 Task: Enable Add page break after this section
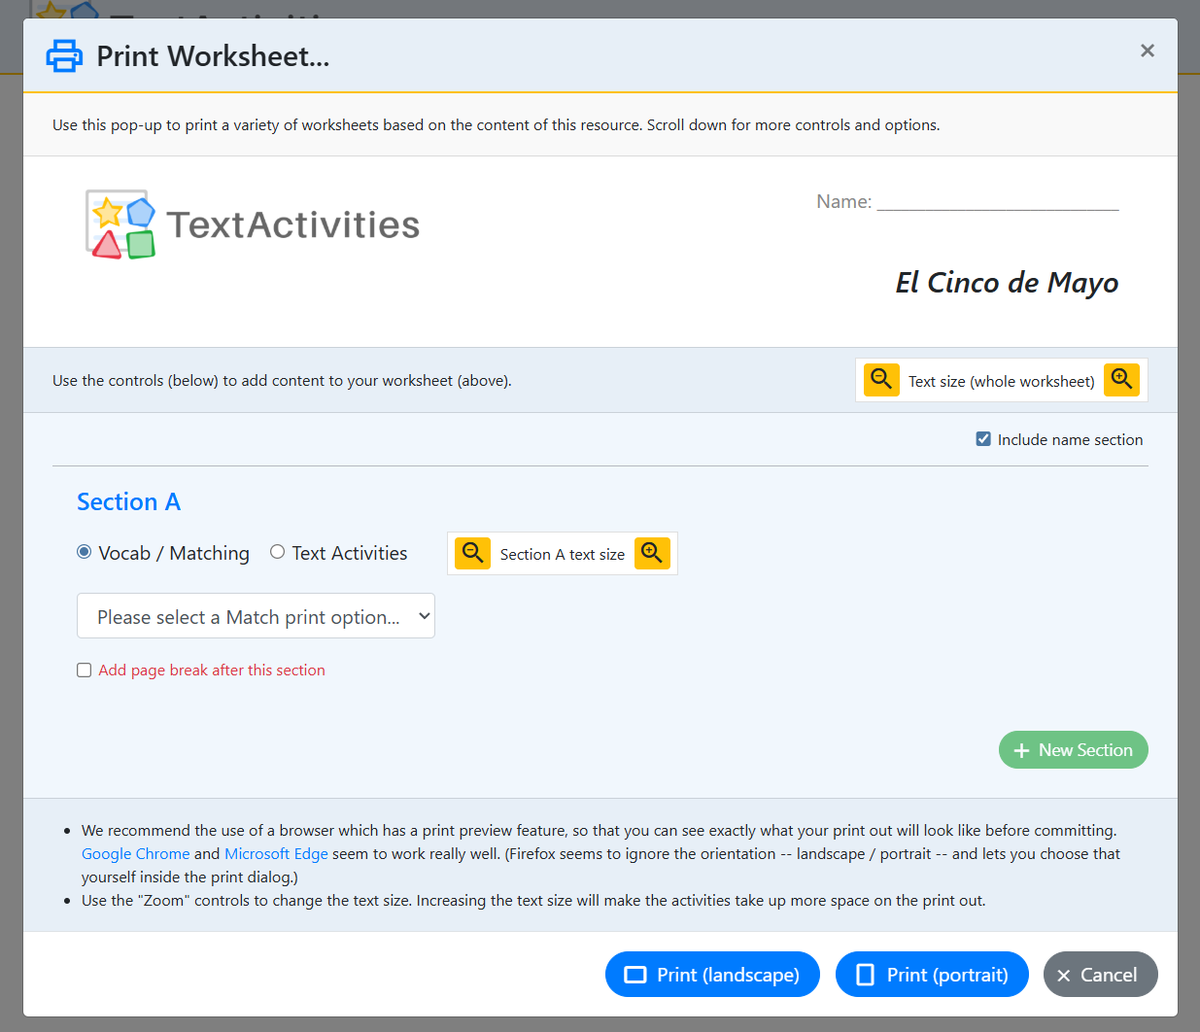click(84, 670)
